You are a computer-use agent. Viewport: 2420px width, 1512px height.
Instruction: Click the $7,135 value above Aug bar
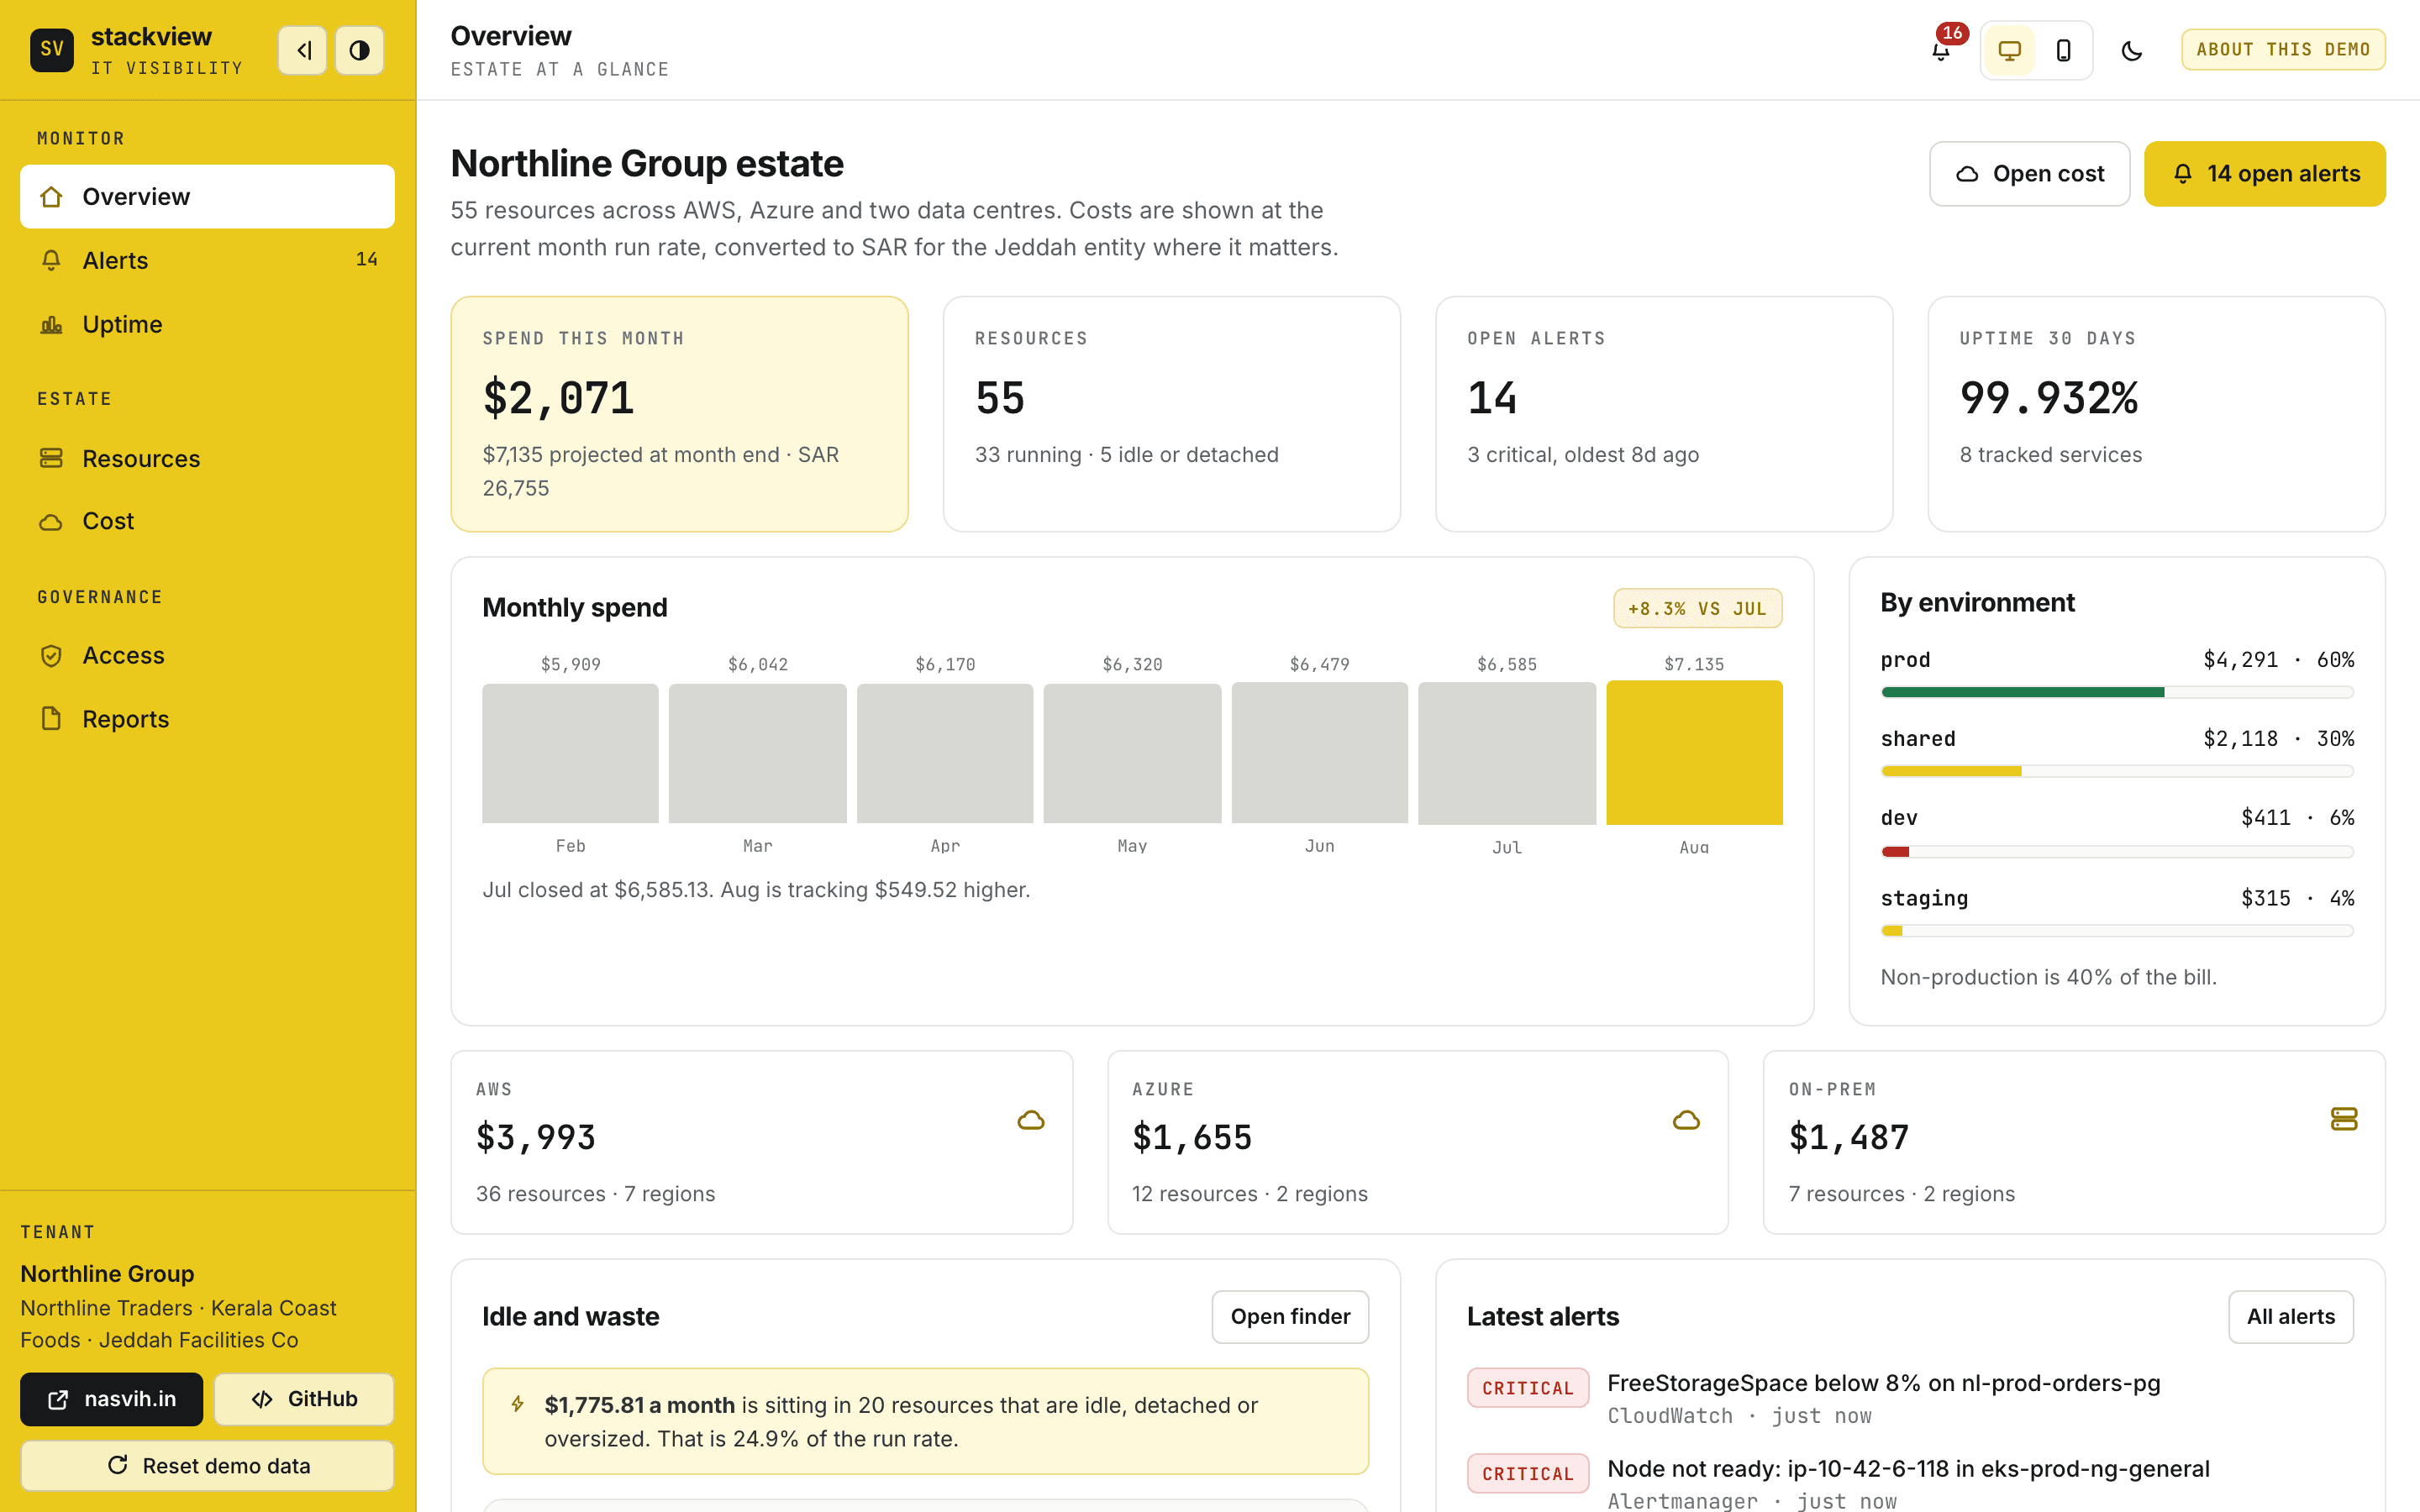[1694, 665]
